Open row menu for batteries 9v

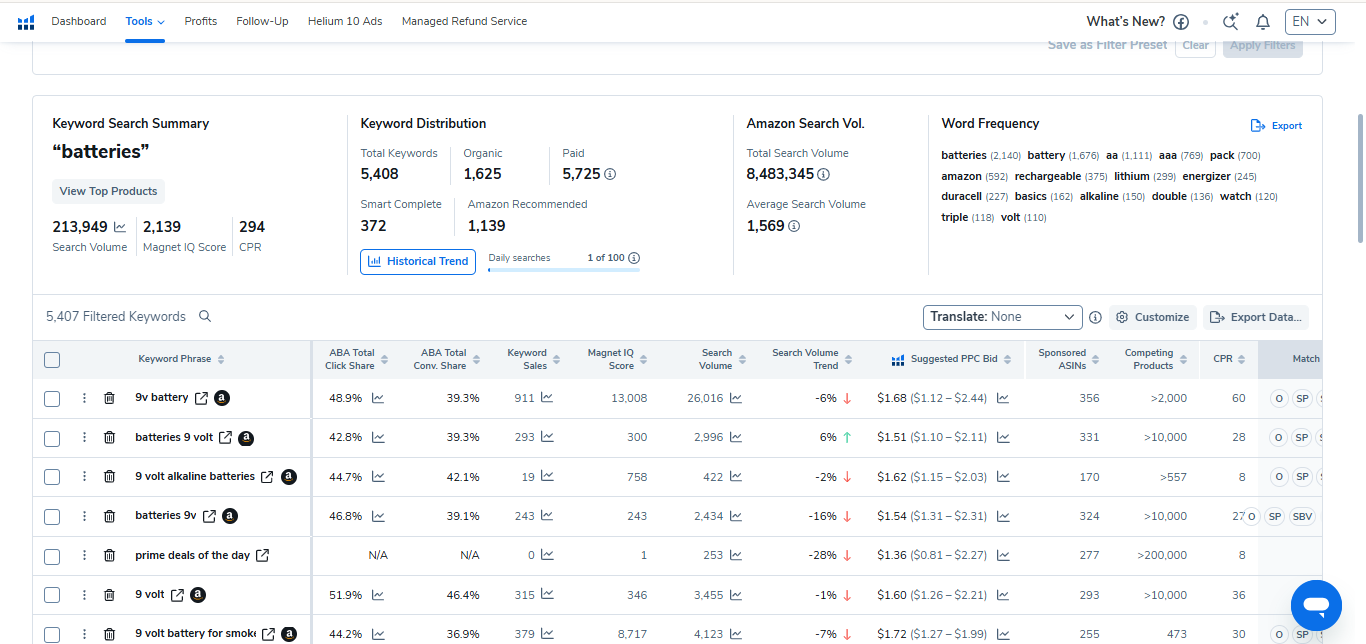point(84,516)
